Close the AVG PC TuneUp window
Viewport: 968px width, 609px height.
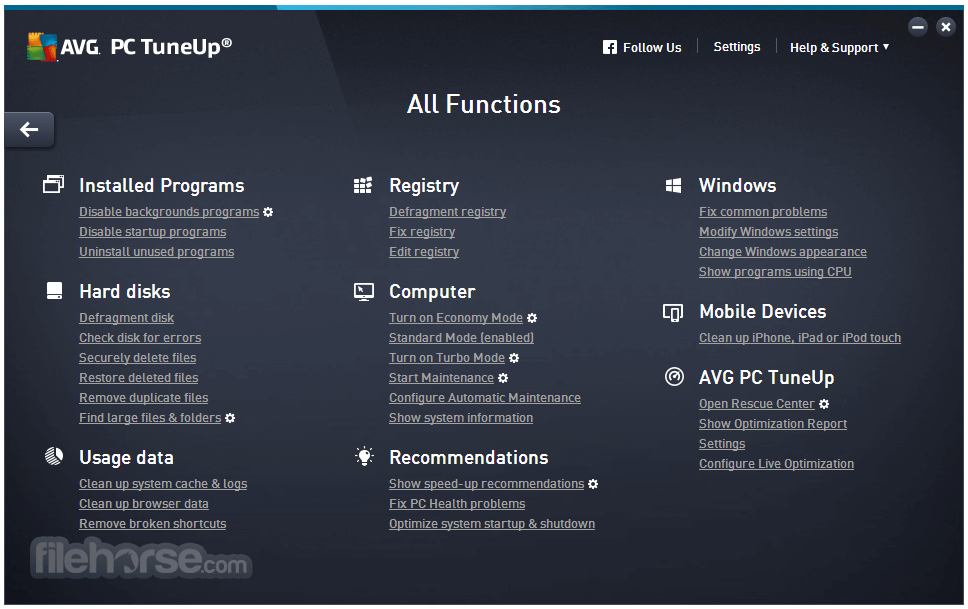[946, 27]
